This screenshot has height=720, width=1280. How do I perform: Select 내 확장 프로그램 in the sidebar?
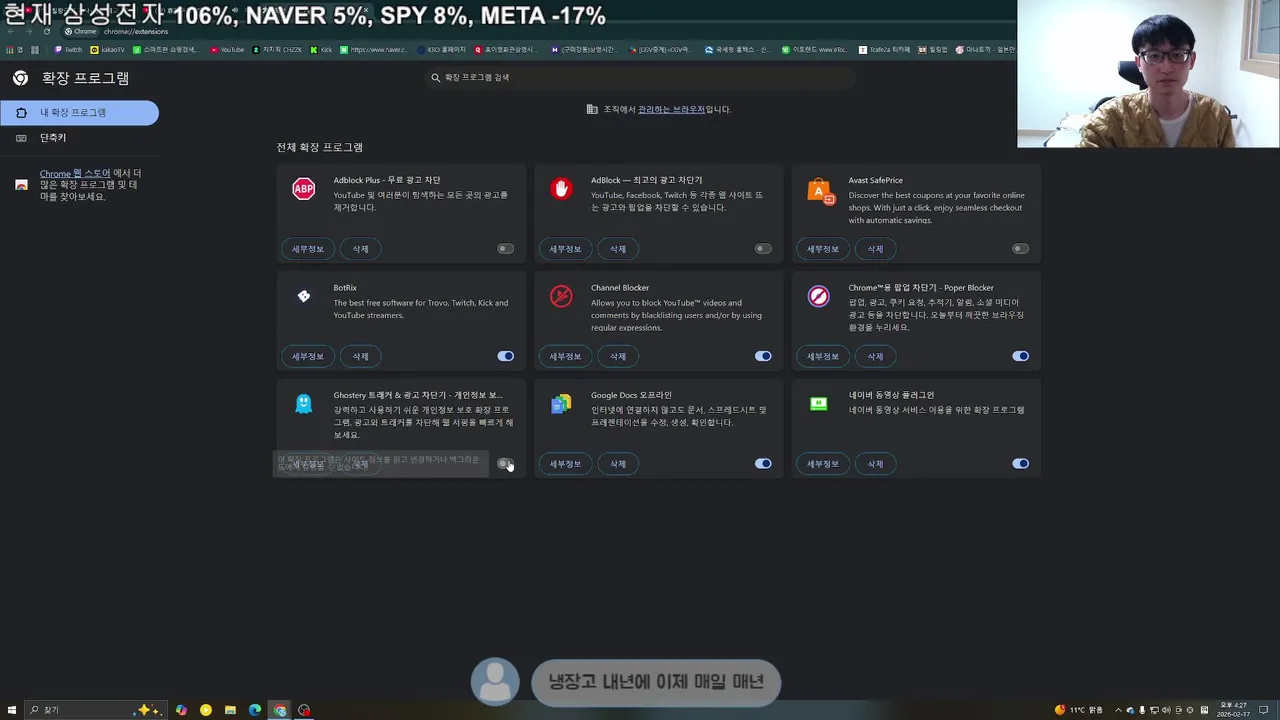coord(79,113)
